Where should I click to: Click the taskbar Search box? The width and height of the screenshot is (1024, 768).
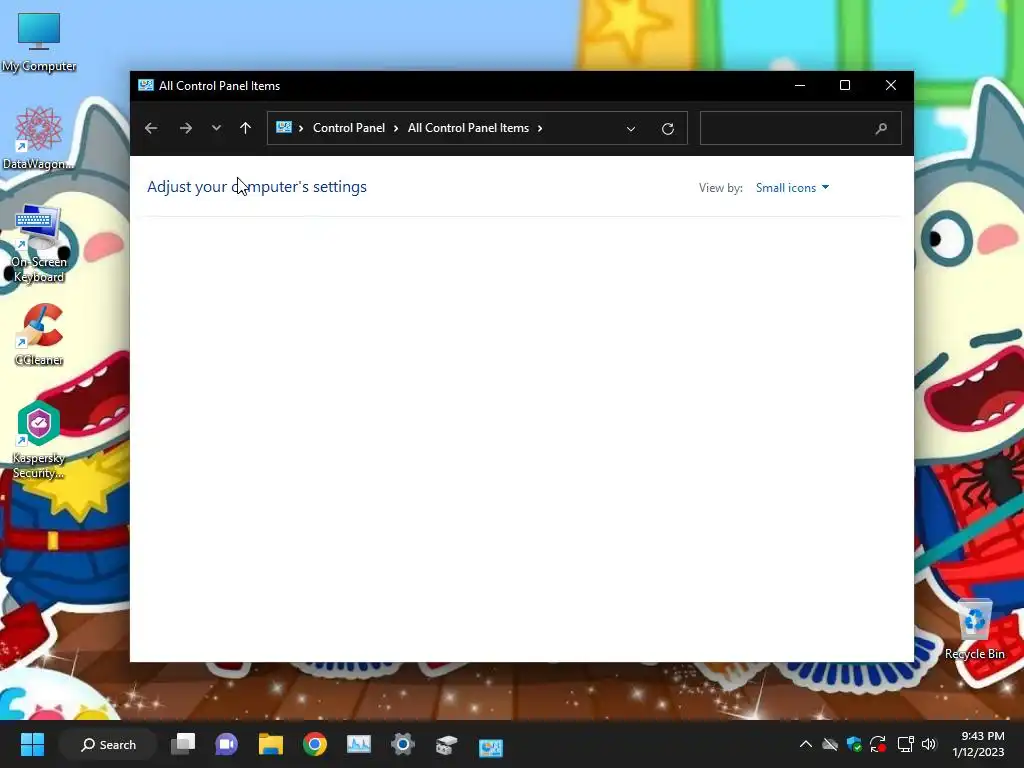pyautogui.click(x=108, y=744)
